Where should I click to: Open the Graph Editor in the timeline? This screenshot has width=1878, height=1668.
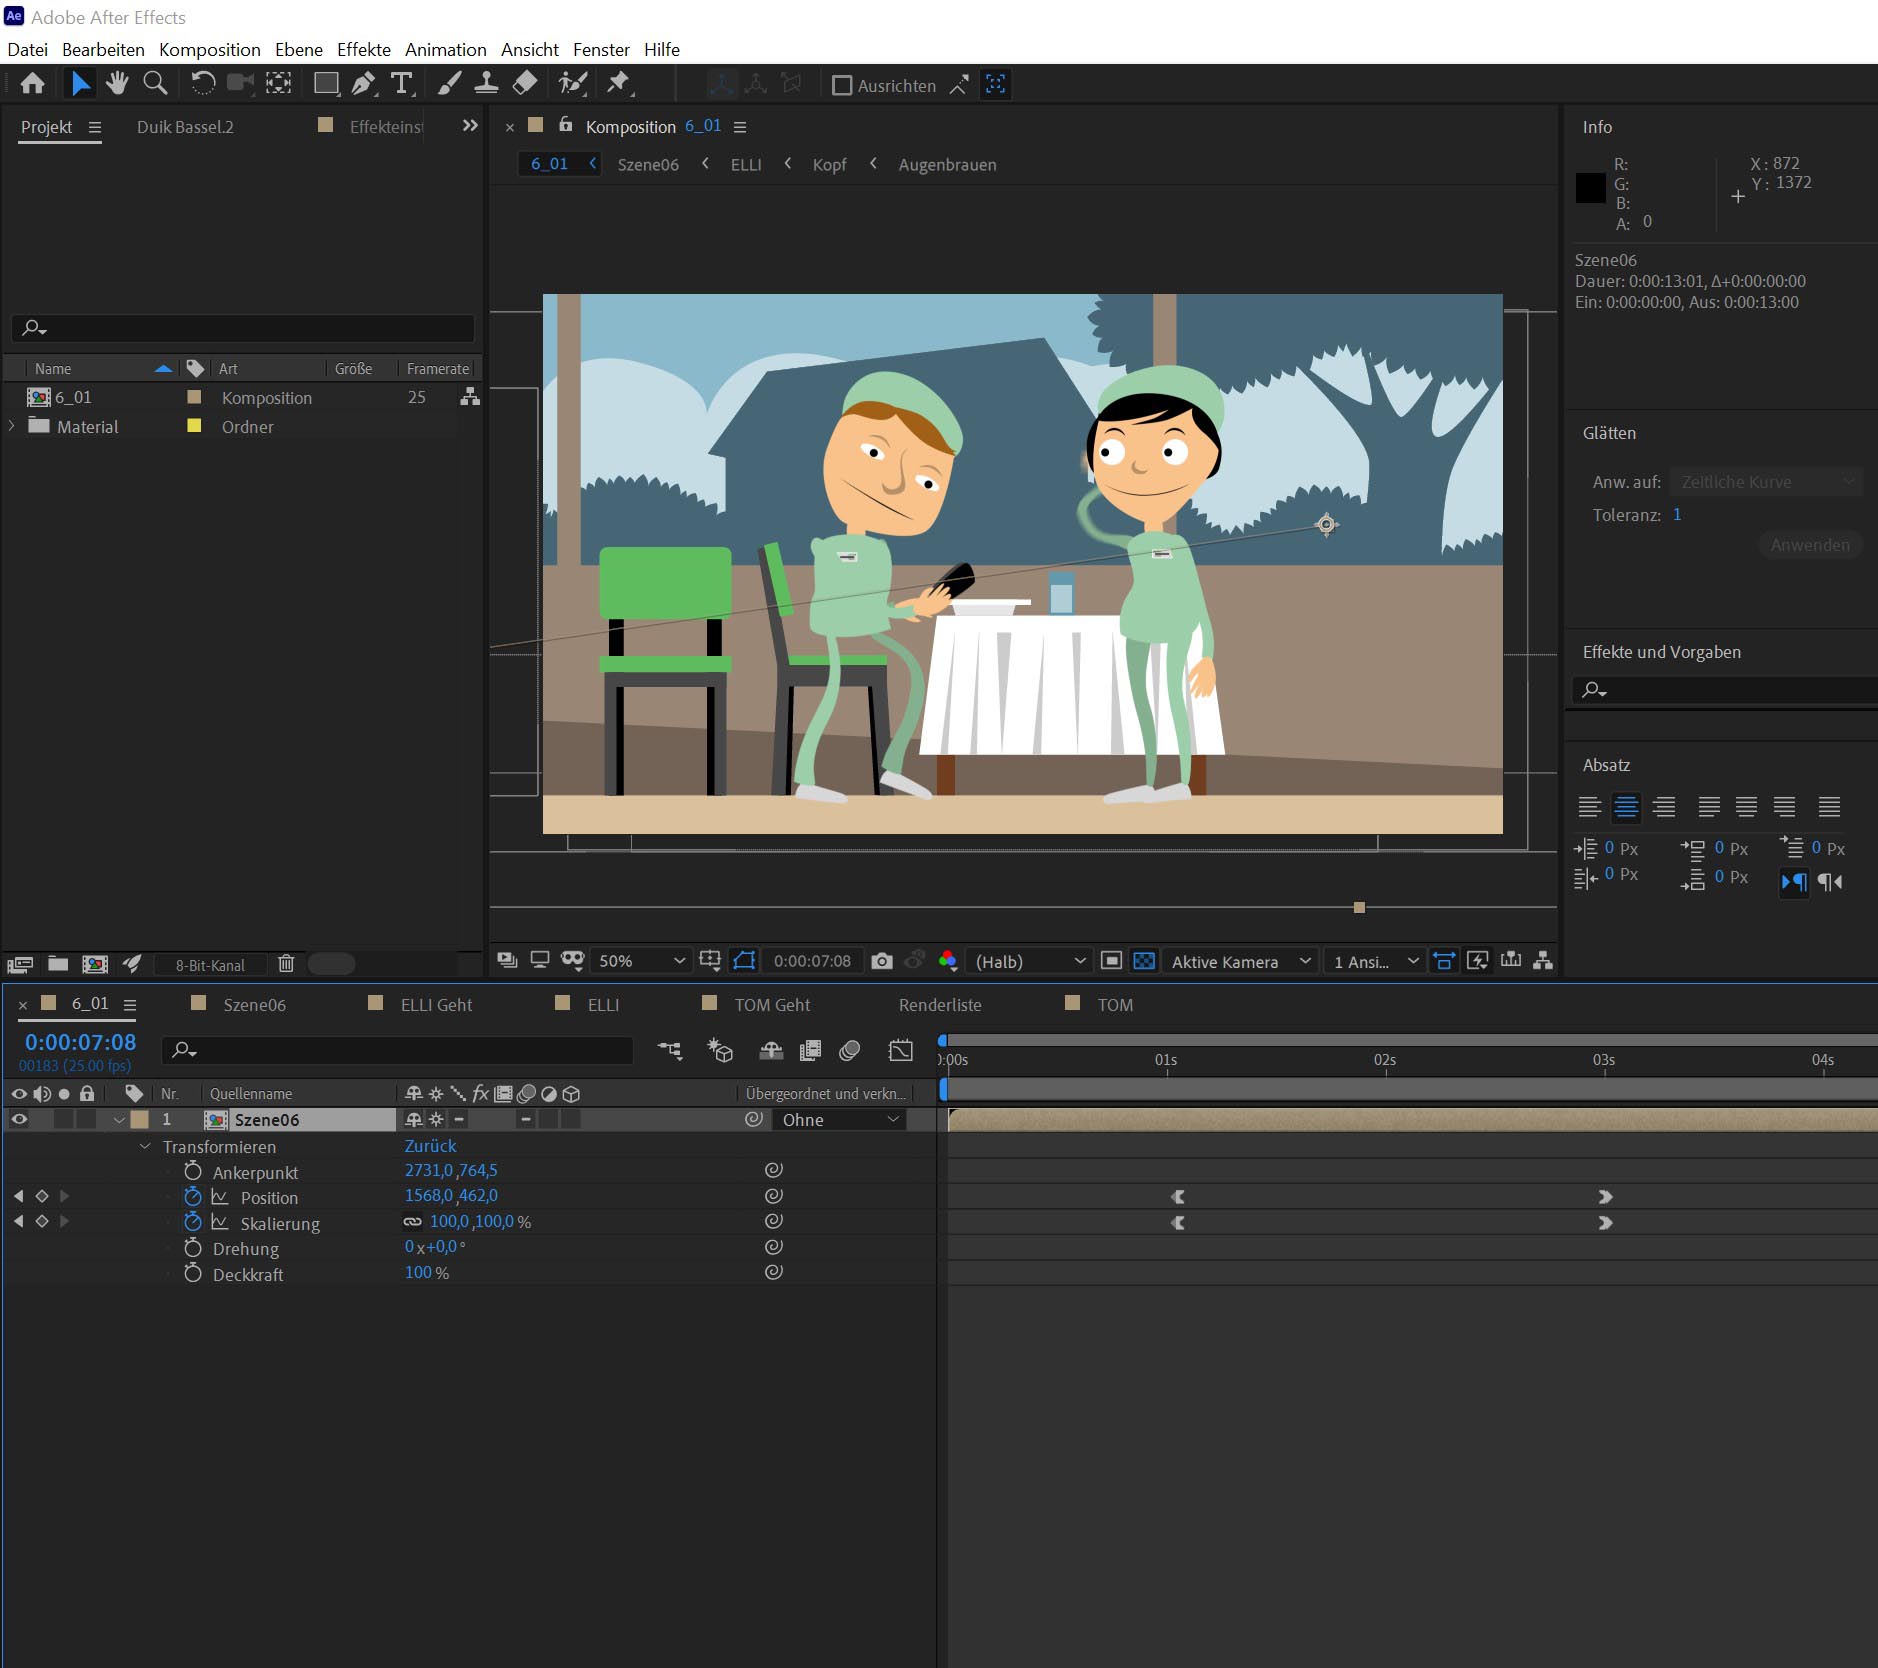coord(899,1049)
